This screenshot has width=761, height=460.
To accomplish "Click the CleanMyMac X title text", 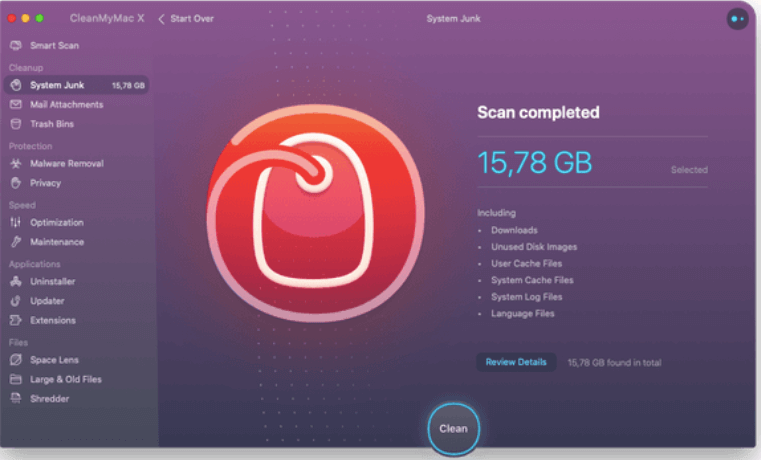I will click(107, 18).
